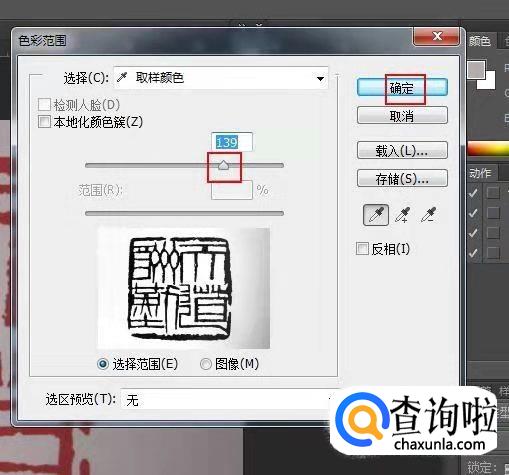Click the fuzziness slider handle

pyautogui.click(x=224, y=165)
